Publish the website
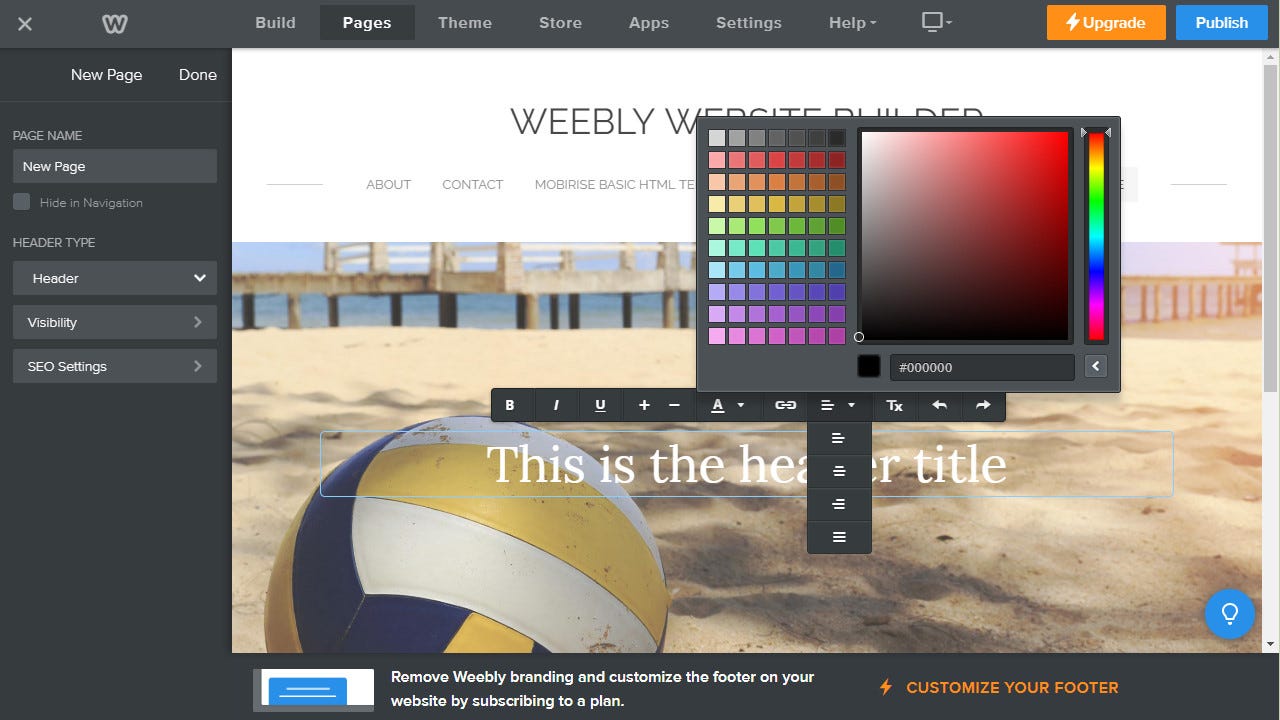Screen dimensions: 1280x720 pyautogui.click(x=1222, y=22)
